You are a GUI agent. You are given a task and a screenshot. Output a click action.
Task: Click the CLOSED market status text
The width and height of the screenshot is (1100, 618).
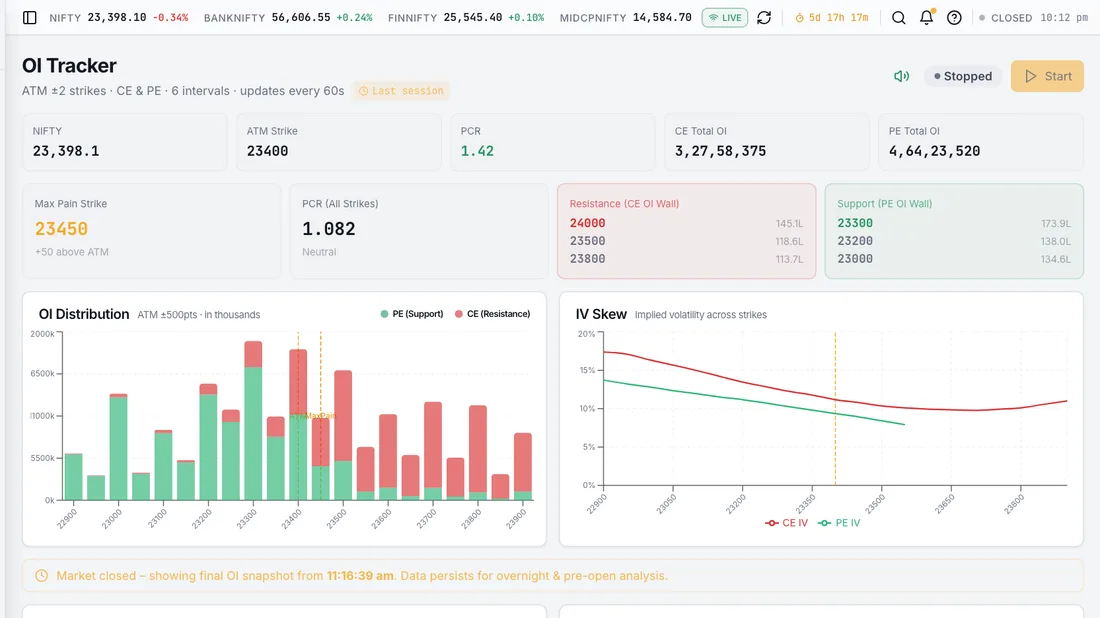tap(1011, 18)
